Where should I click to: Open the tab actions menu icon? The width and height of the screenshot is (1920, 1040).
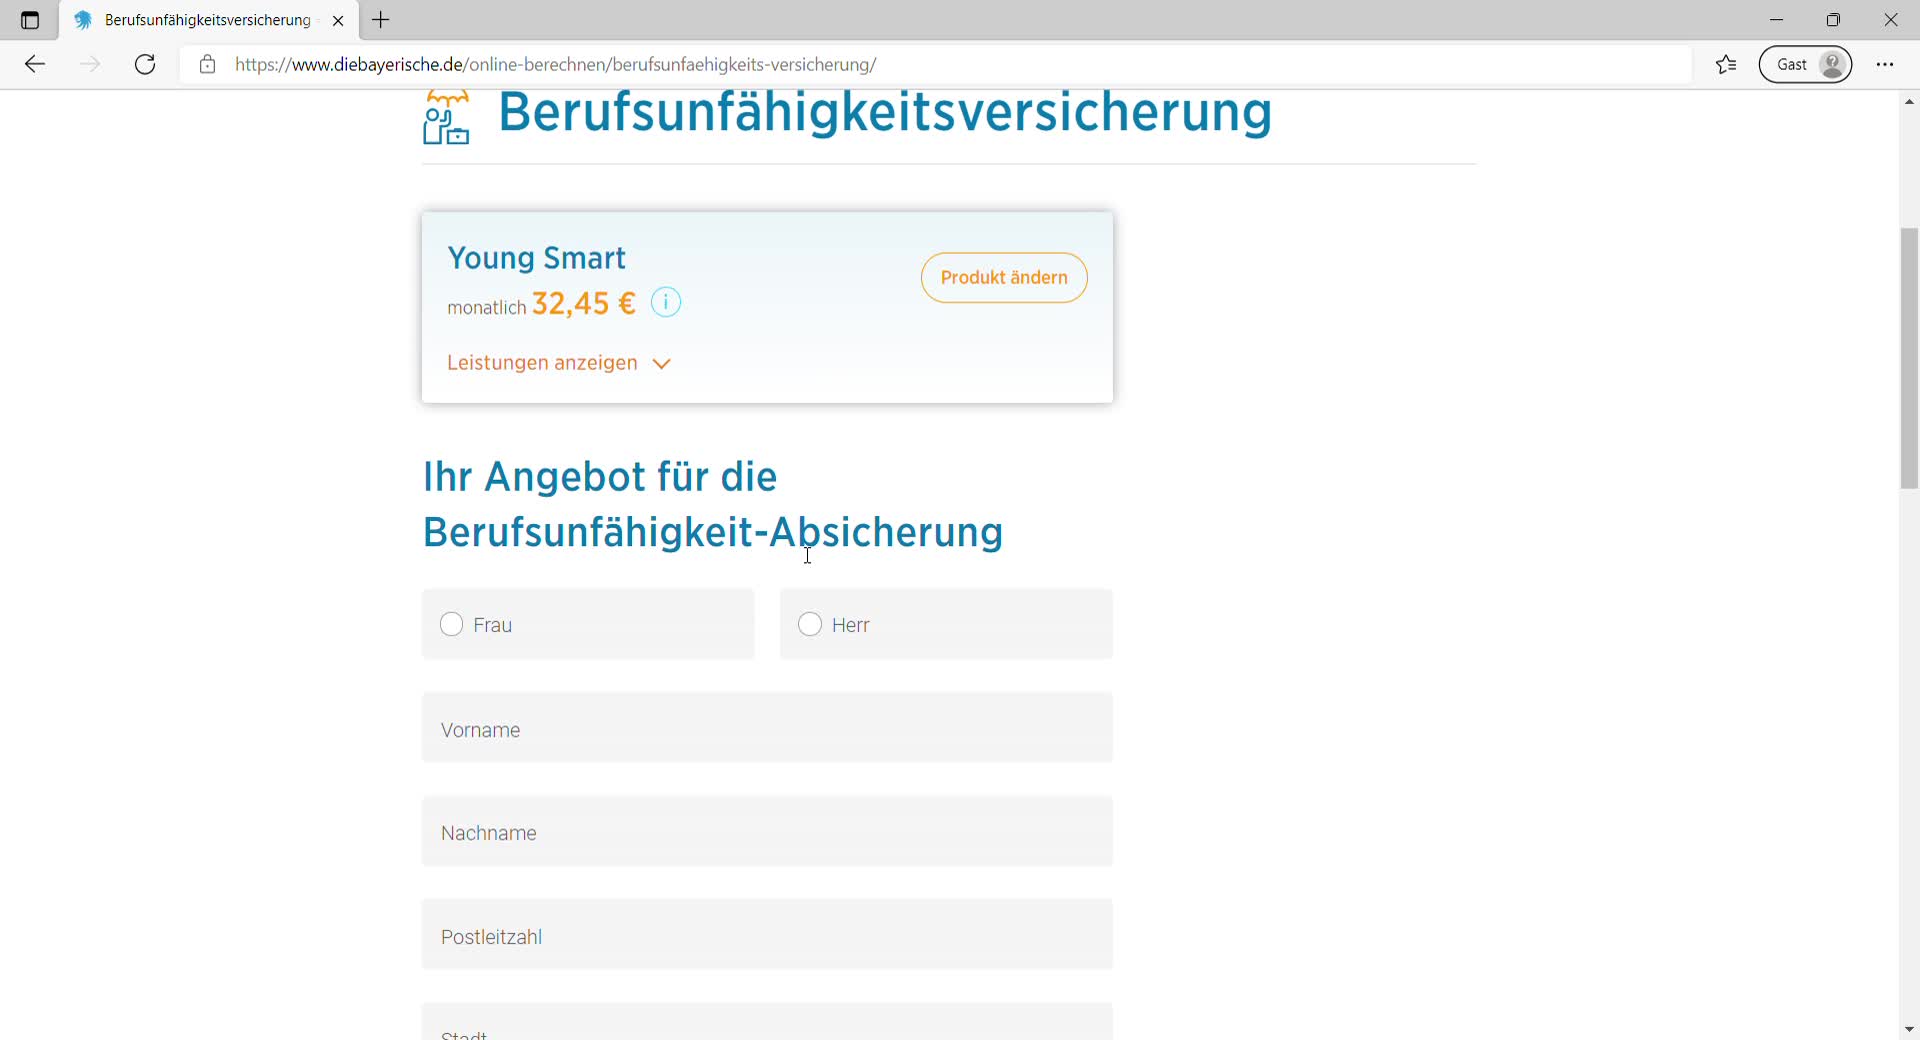pyautogui.click(x=30, y=20)
